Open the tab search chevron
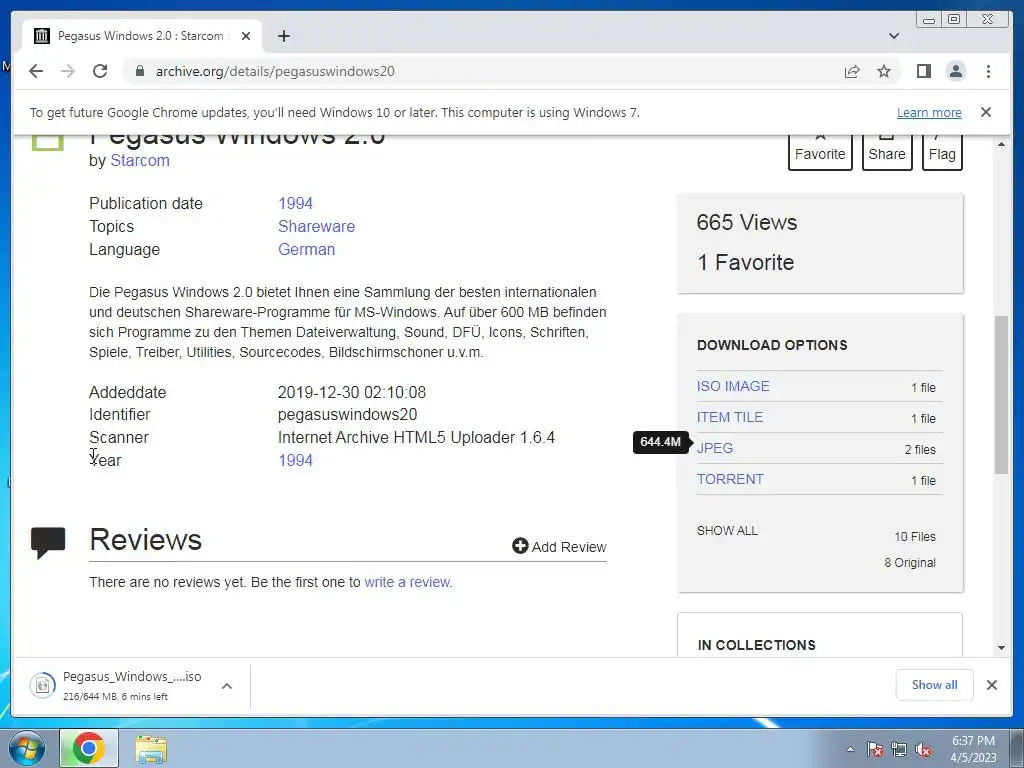 coord(894,36)
